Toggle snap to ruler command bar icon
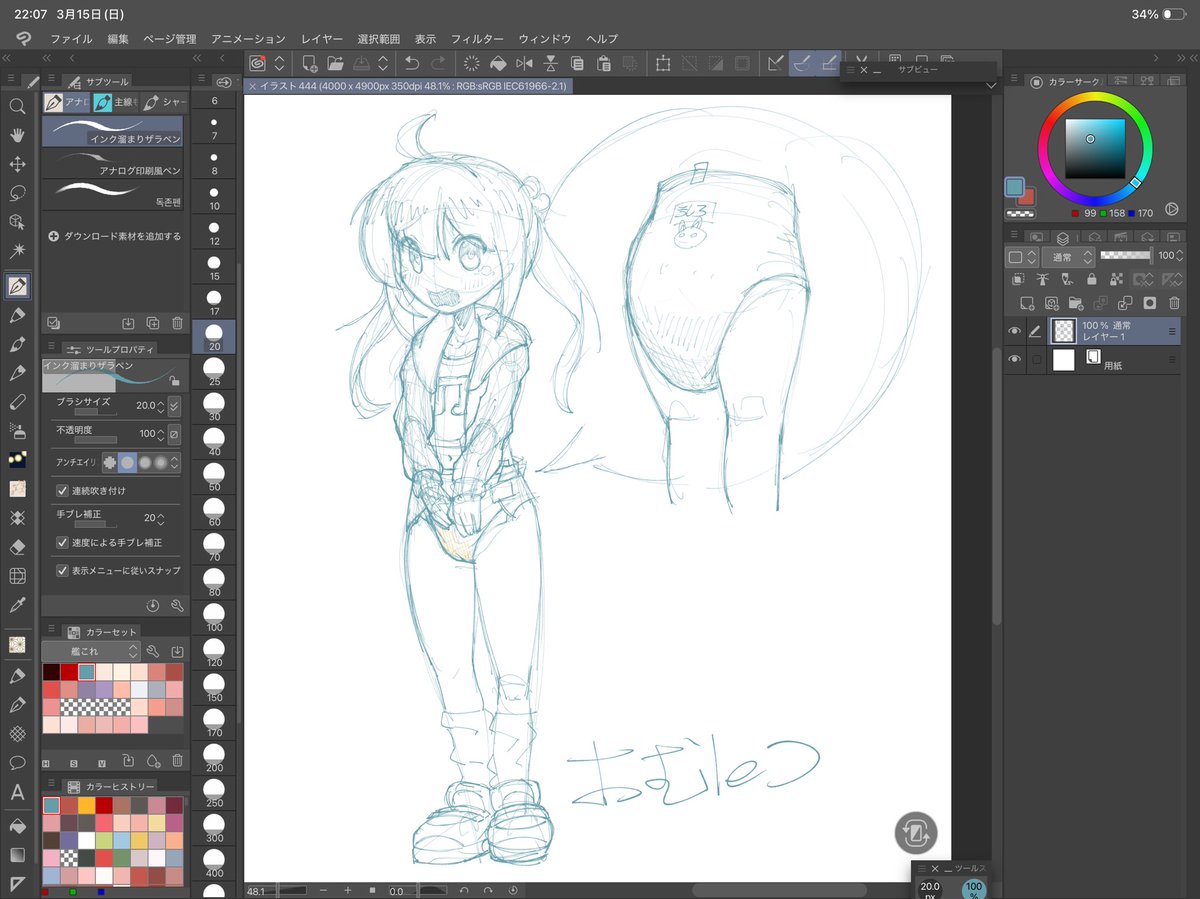This screenshot has height=899, width=1200. 775,63
